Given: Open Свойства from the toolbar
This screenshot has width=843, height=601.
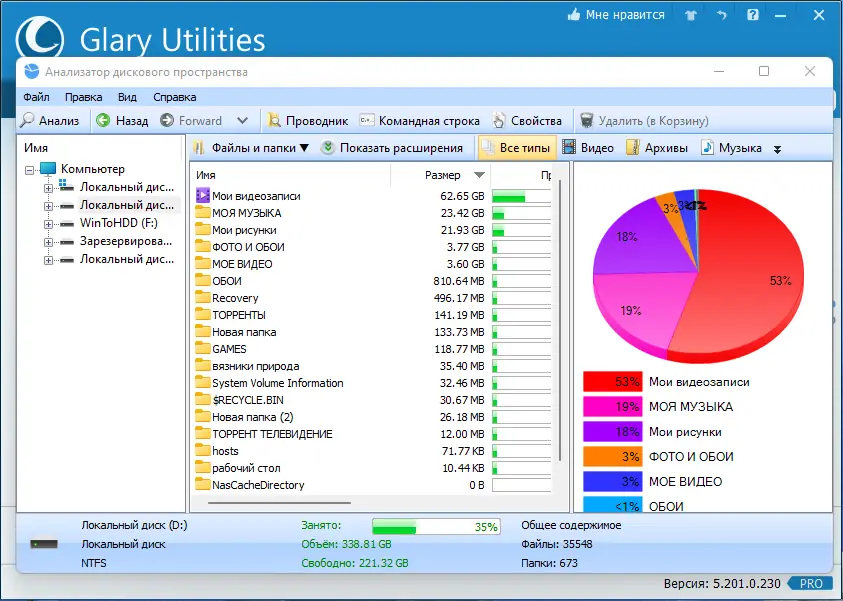Looking at the screenshot, I should pyautogui.click(x=527, y=121).
